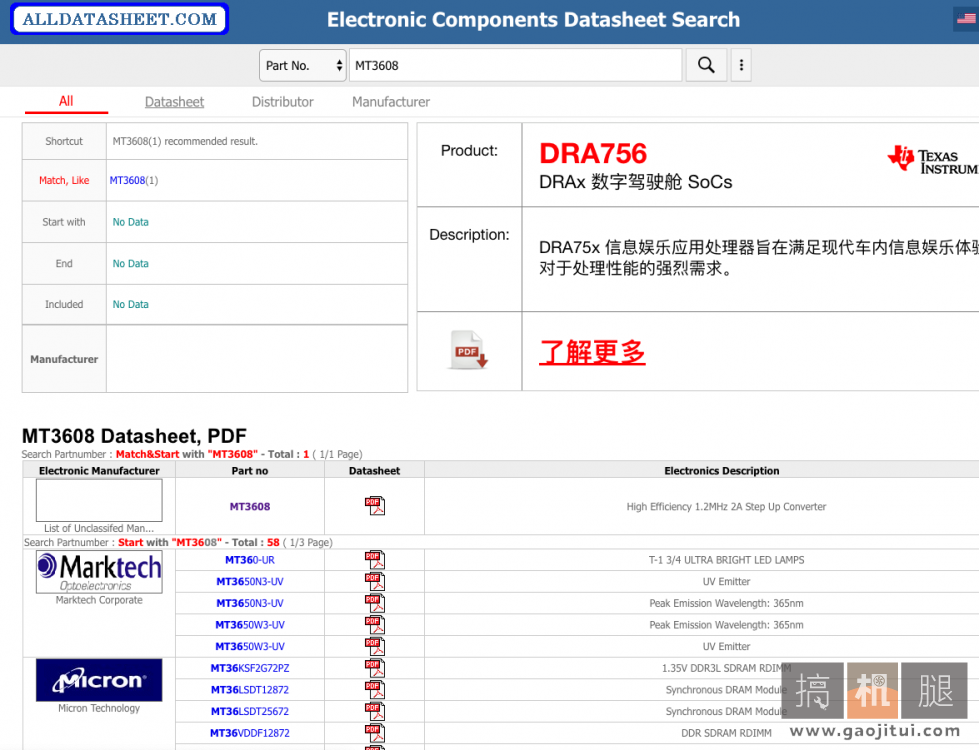Screen dimensions: 979x750
Task: Open PDF icon for MT3650N3-UV Peak Emission row
Action: point(375,603)
